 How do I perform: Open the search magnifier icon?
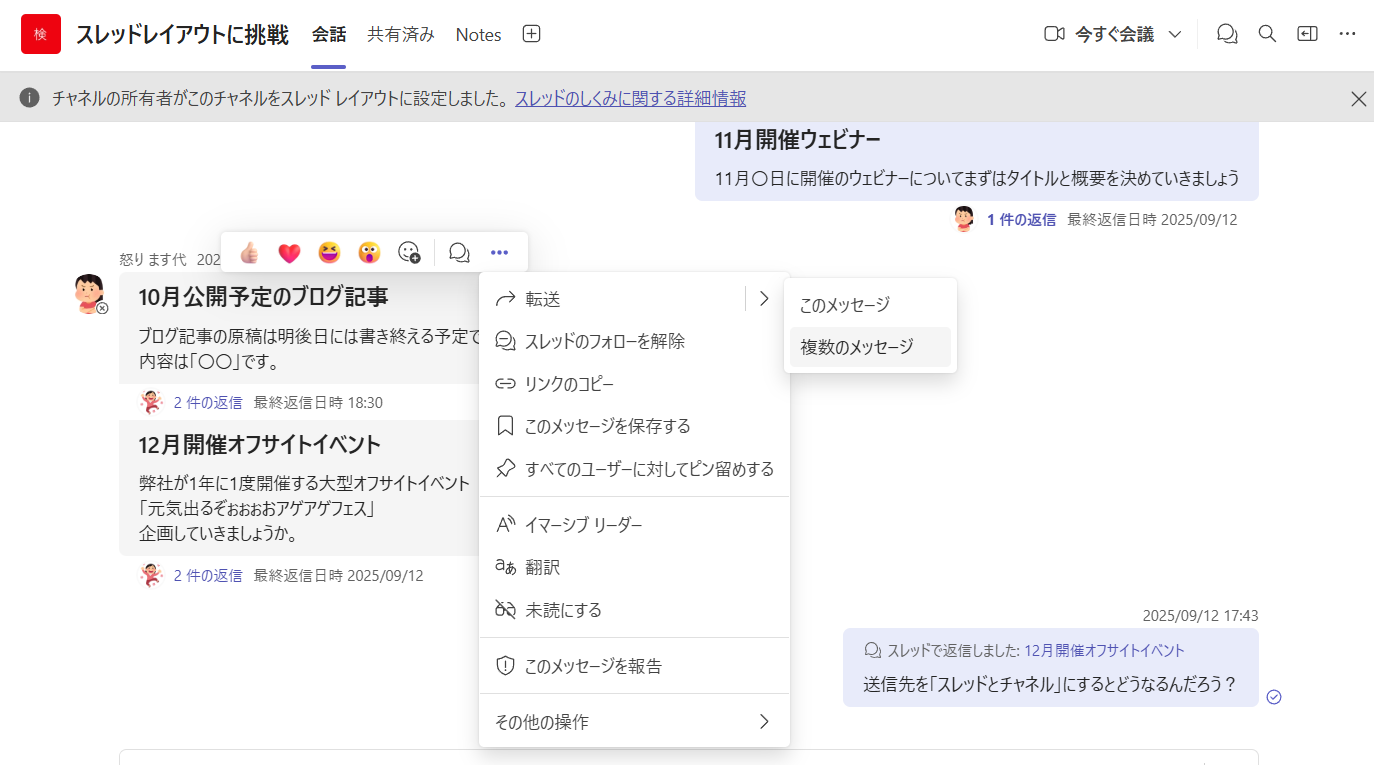[1267, 34]
